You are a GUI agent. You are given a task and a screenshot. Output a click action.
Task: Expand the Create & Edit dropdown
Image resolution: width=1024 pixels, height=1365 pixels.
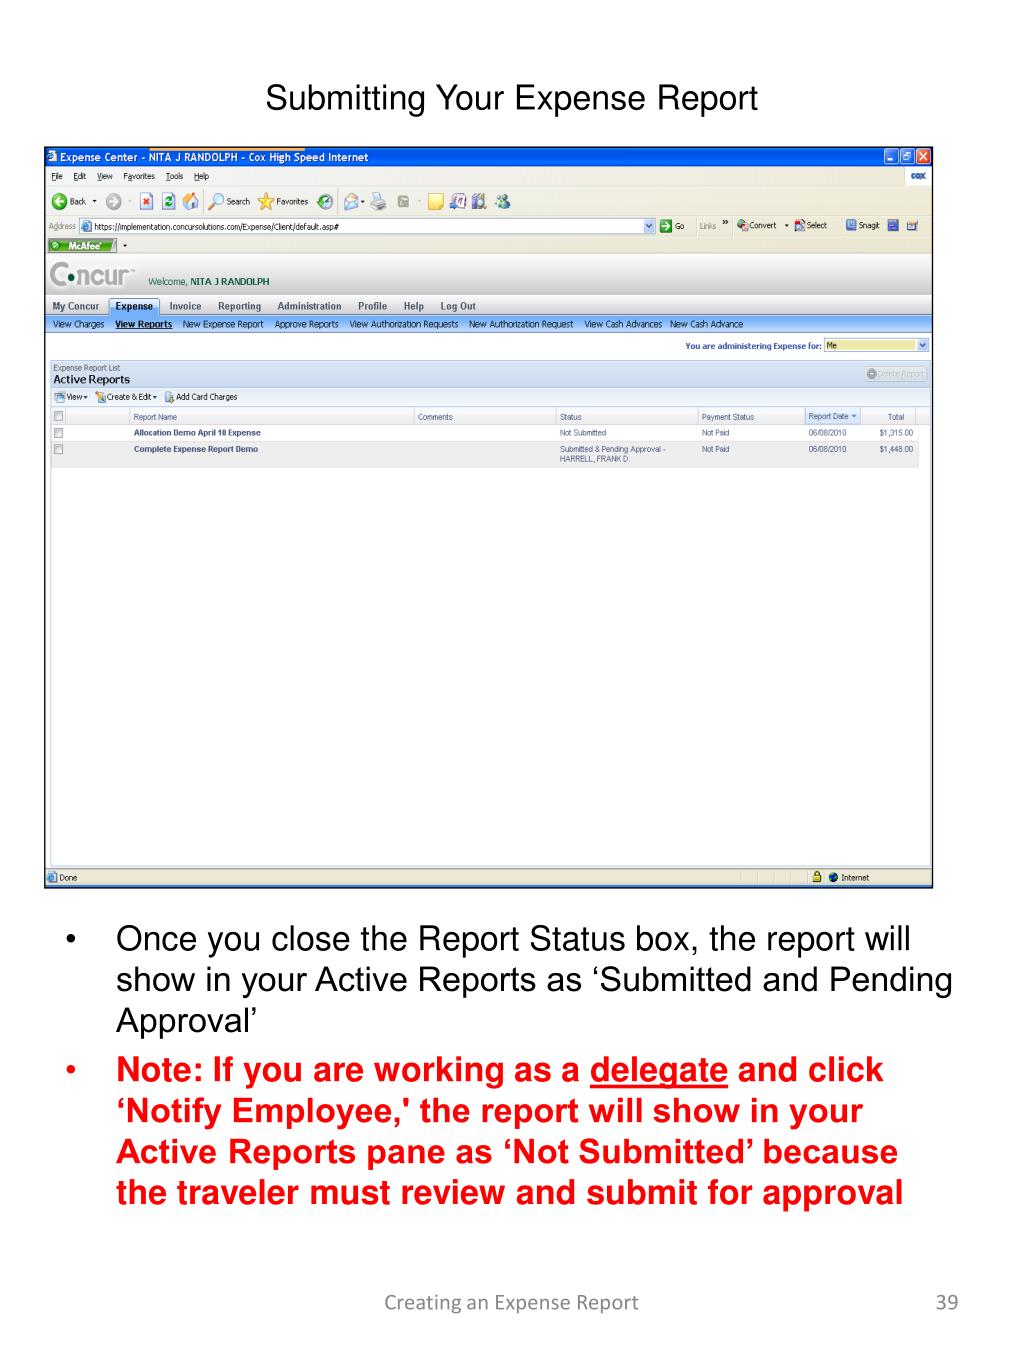(x=127, y=397)
